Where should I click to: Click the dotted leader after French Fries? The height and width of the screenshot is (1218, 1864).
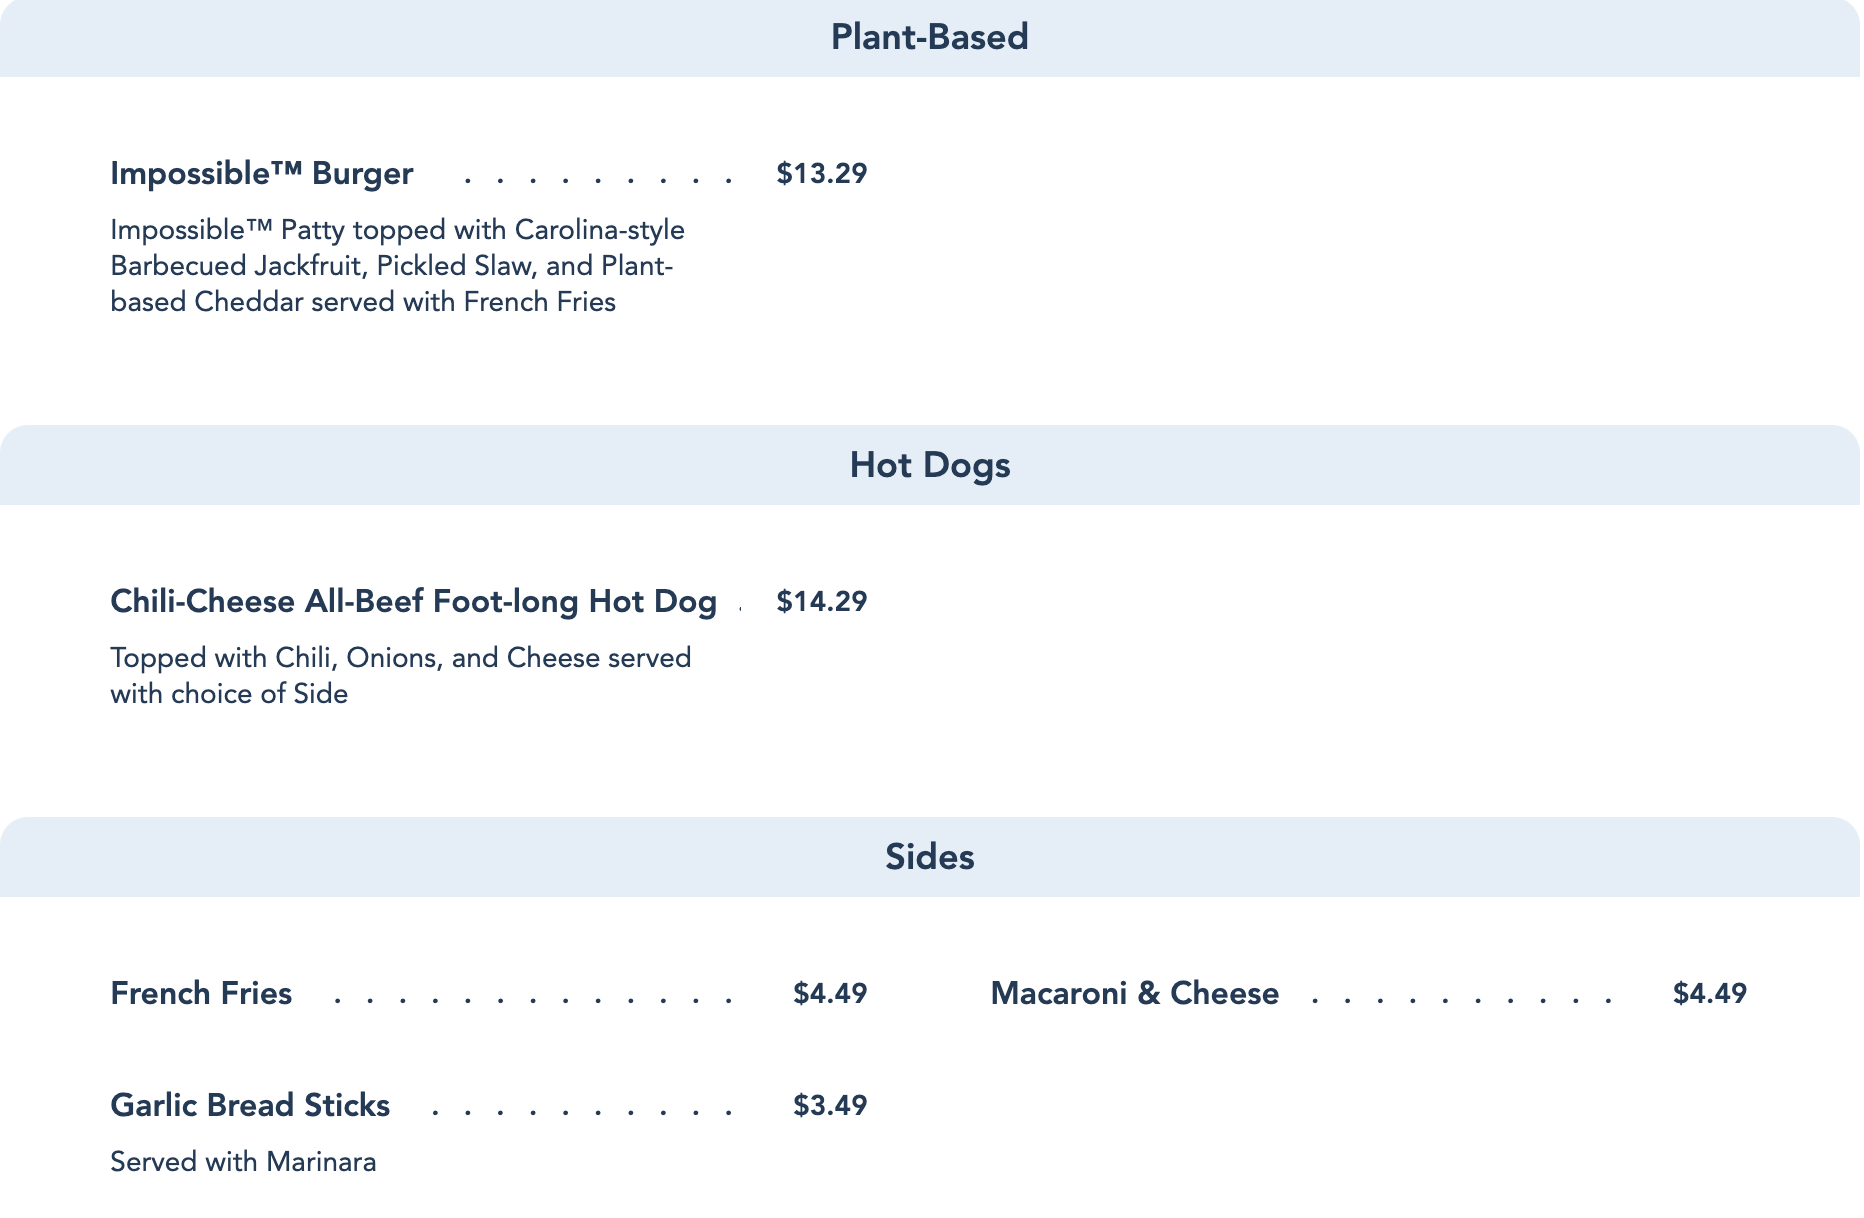(533, 999)
